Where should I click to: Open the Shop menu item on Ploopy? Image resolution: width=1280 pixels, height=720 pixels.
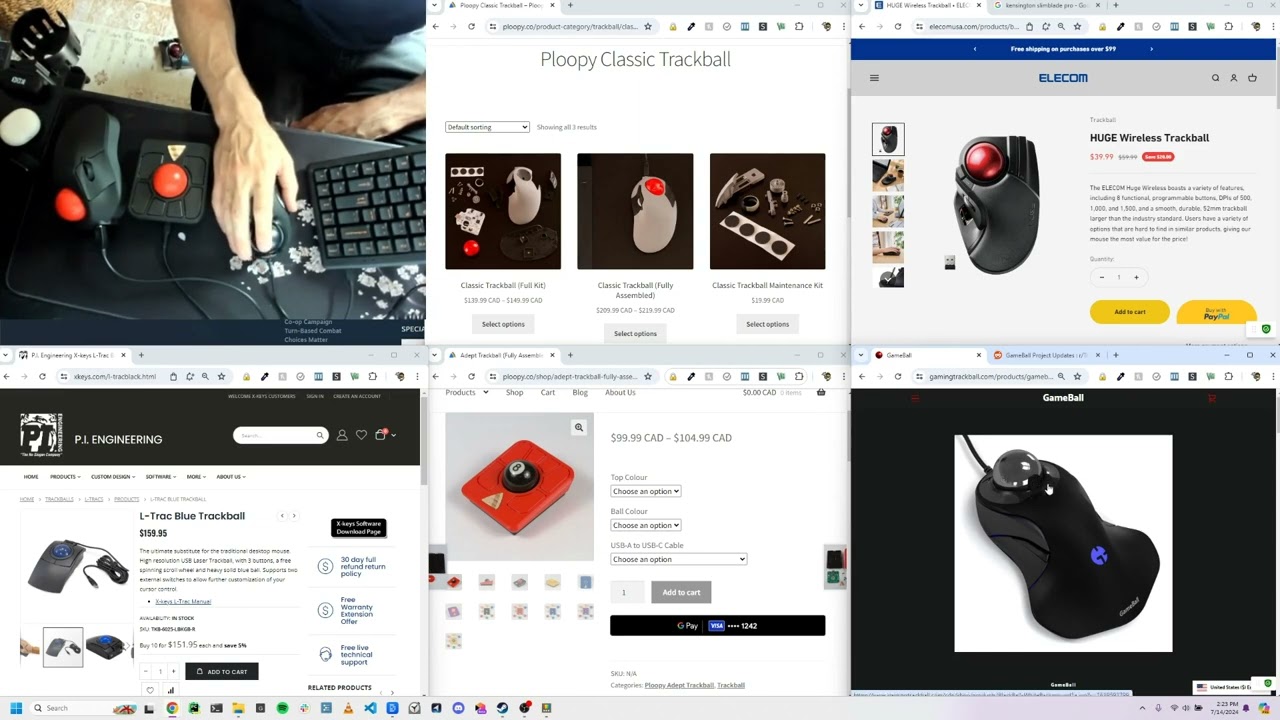[514, 392]
